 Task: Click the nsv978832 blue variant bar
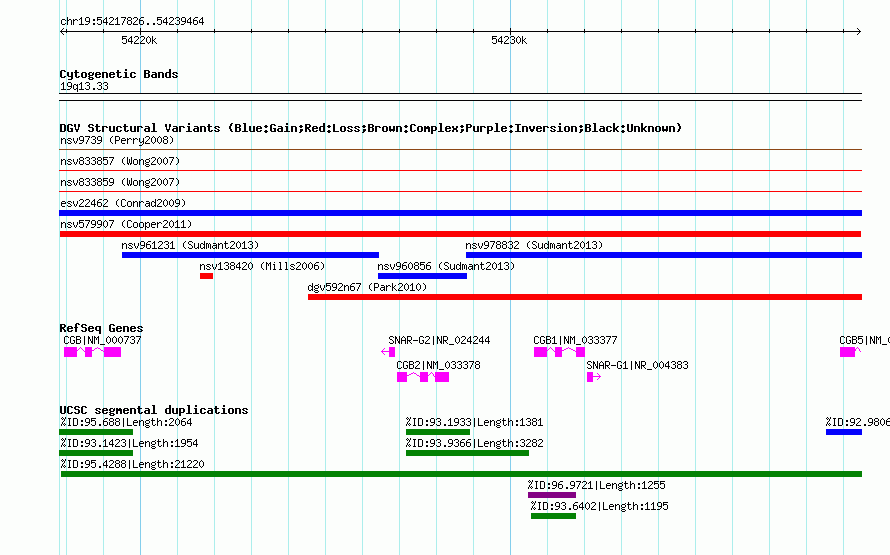[x=664, y=255]
